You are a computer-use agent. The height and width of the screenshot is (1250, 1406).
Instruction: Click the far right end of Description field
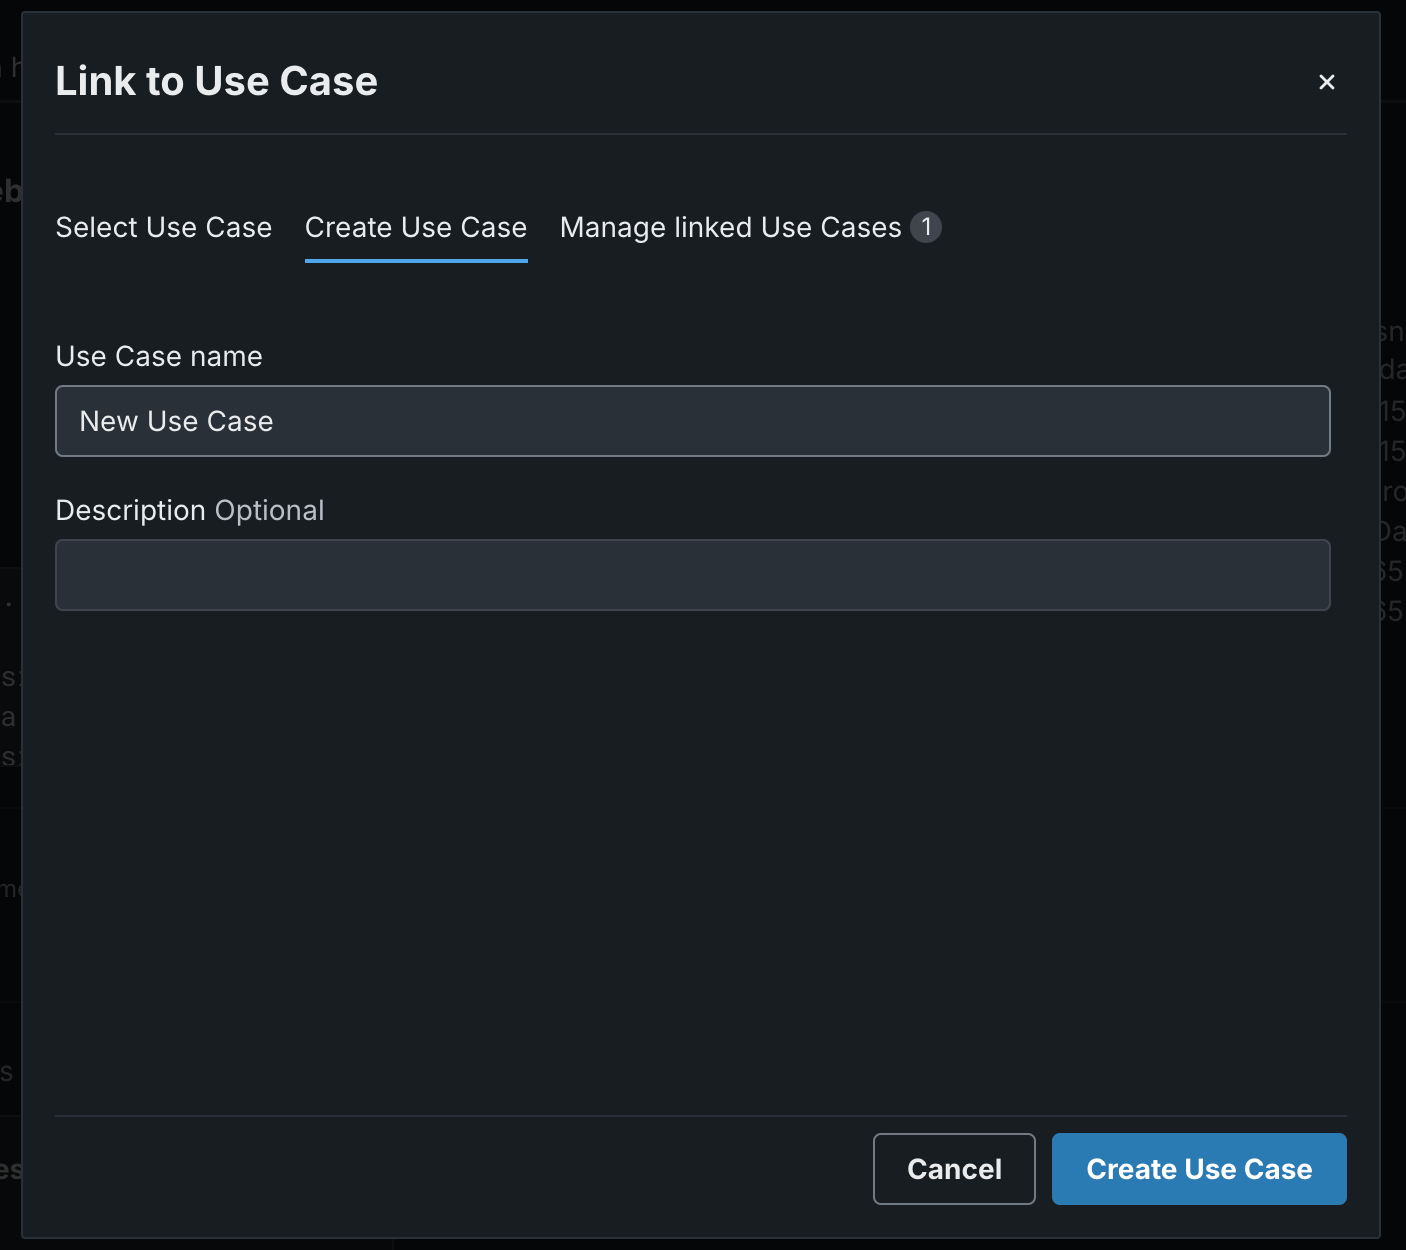tap(1310, 575)
